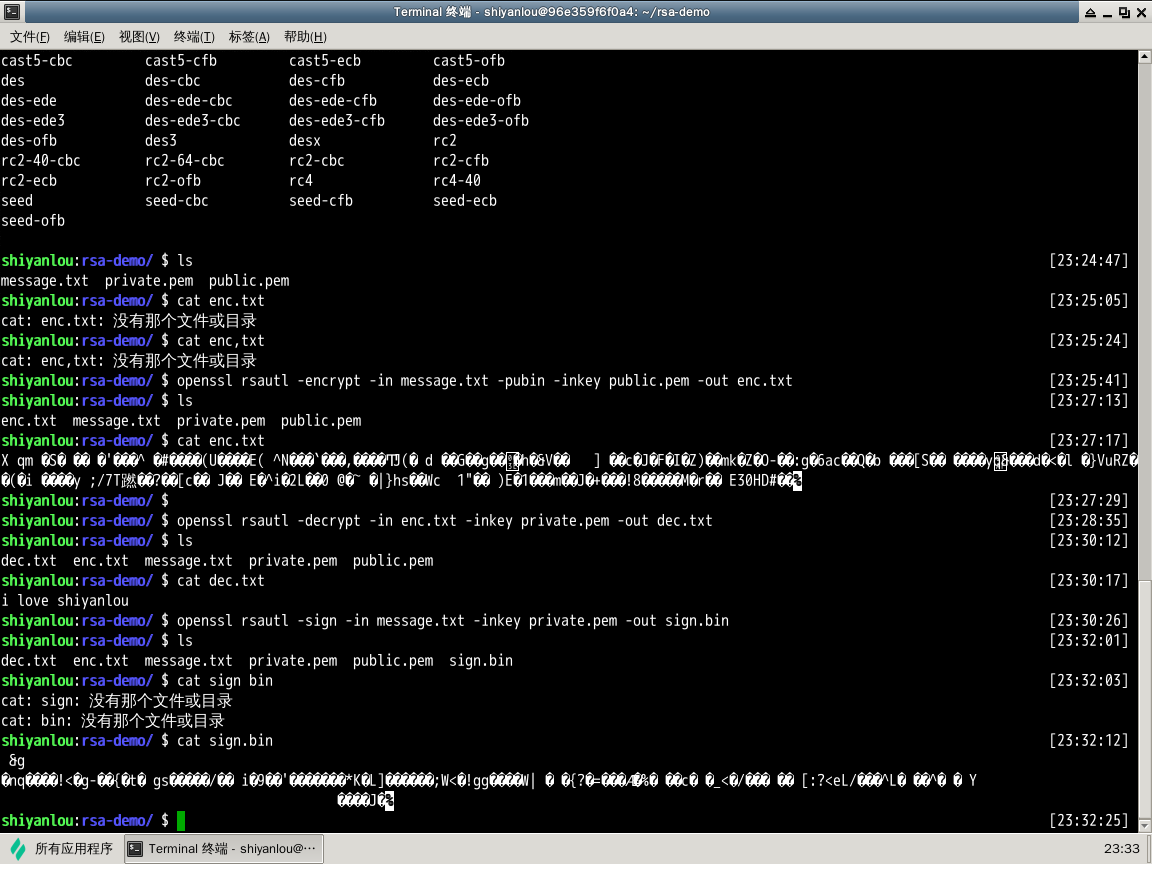The width and height of the screenshot is (1152, 896).
Task: Maximize the terminal window
Action: pos(1124,12)
